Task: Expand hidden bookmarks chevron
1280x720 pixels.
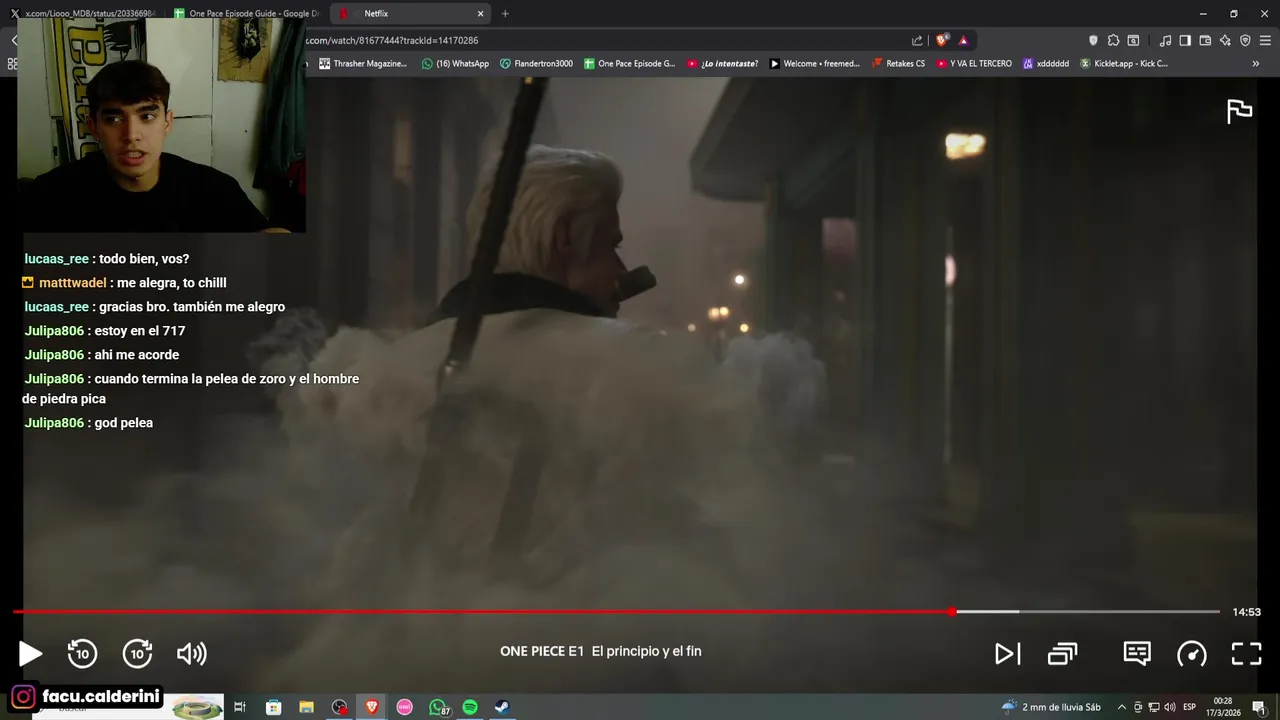Action: click(x=1256, y=64)
